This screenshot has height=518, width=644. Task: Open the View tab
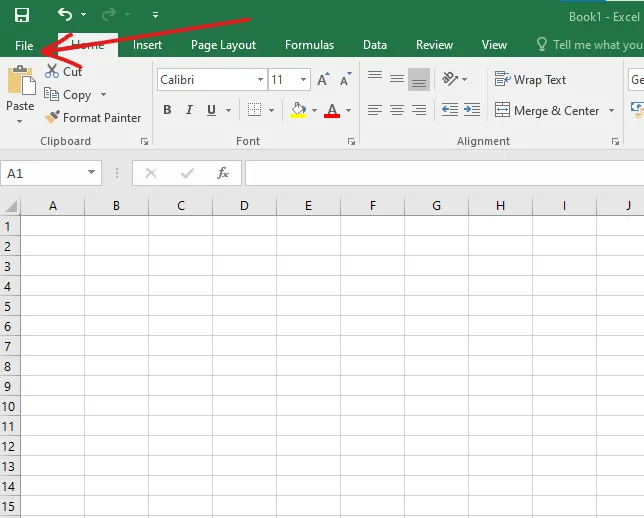[x=494, y=45]
